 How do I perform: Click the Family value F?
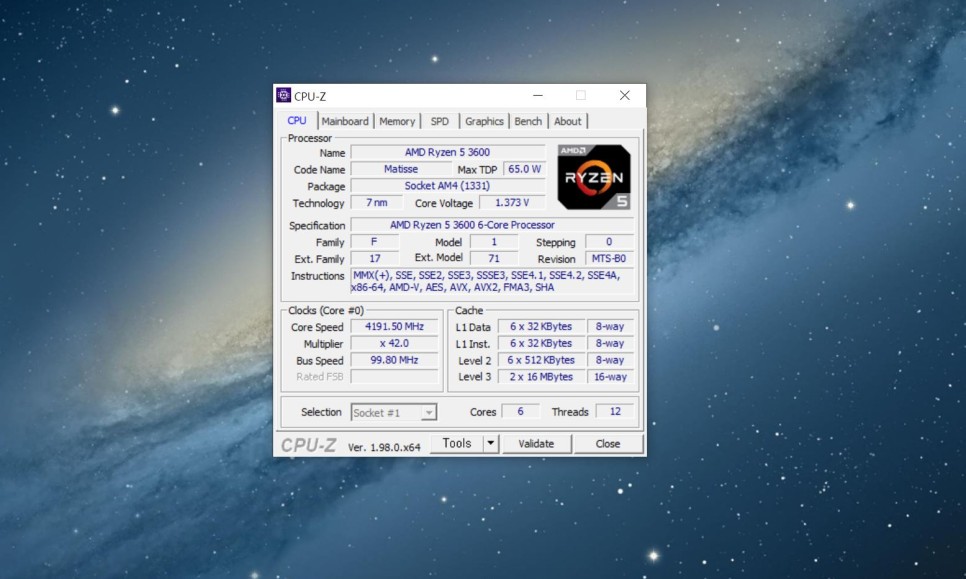click(x=374, y=242)
